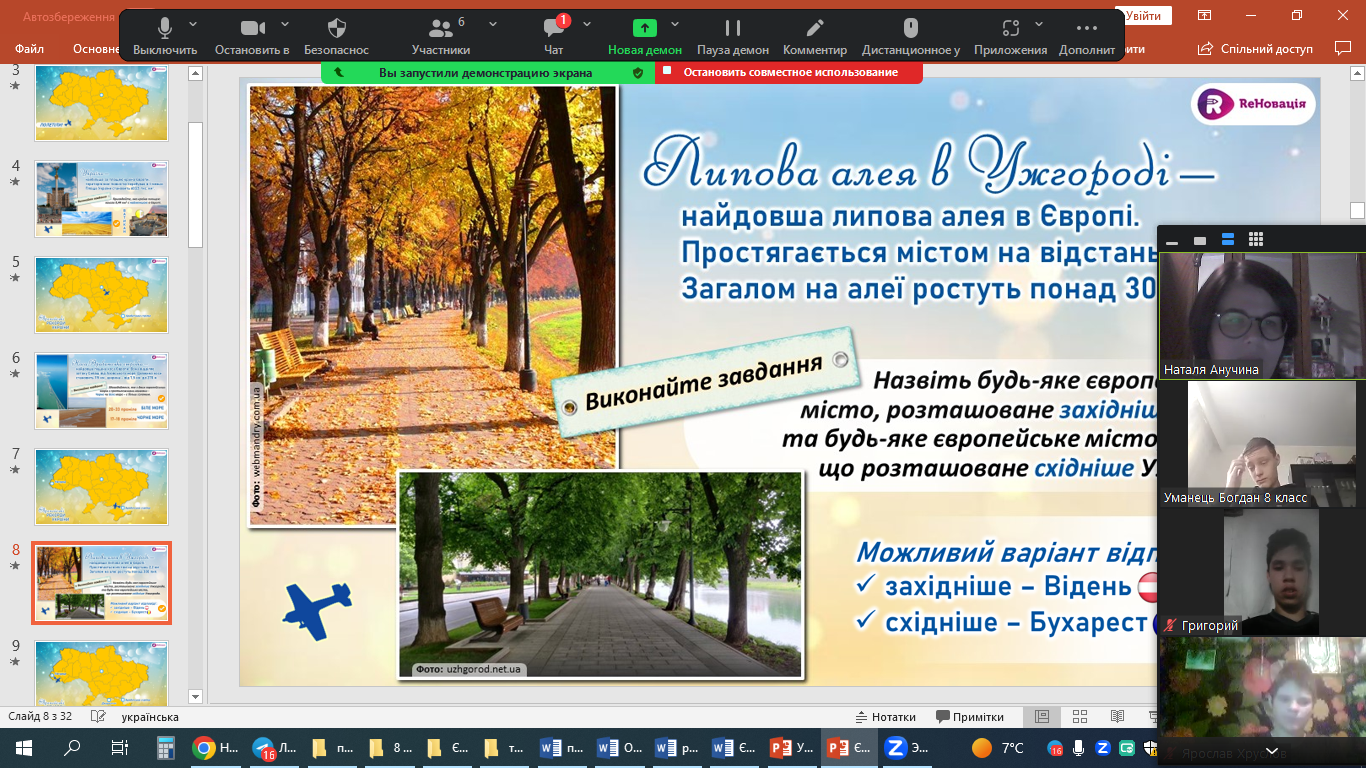Open the Файл ribbon tab
The height and width of the screenshot is (768, 1366).
tap(30, 49)
